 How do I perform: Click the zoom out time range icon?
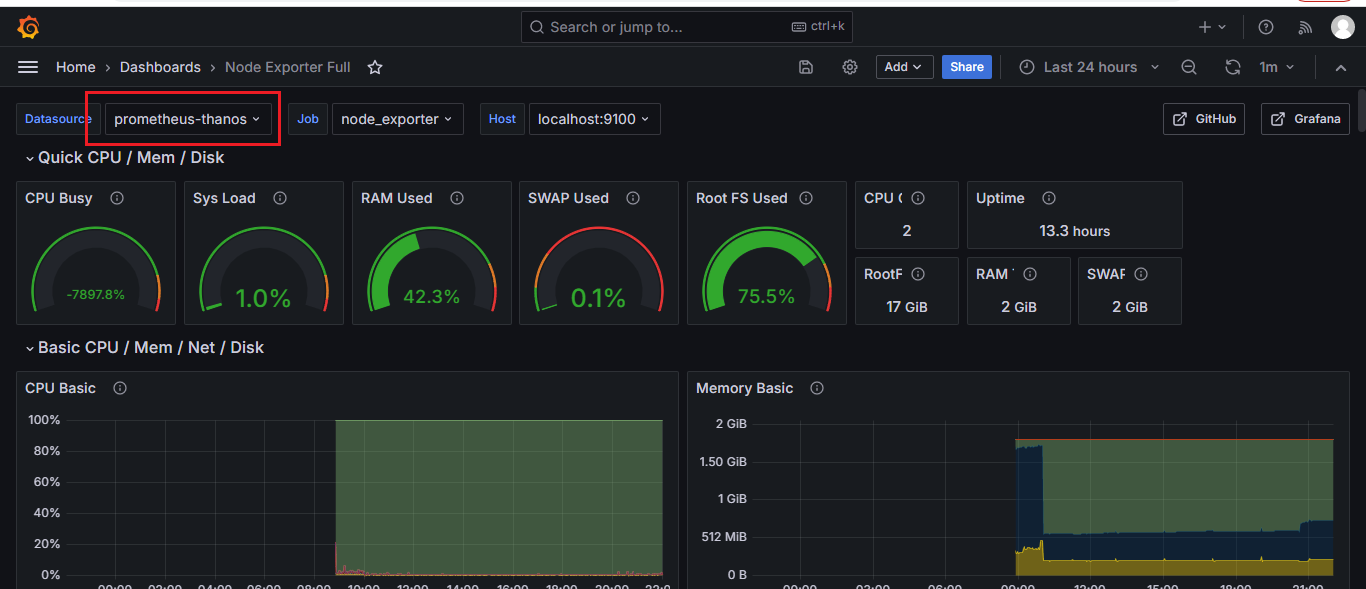coord(1189,67)
